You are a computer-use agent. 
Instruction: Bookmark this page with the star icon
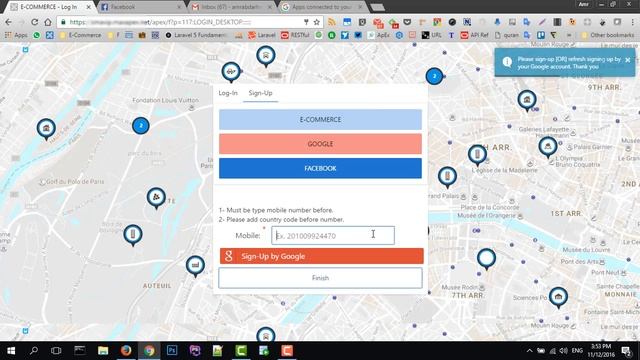click(x=317, y=22)
